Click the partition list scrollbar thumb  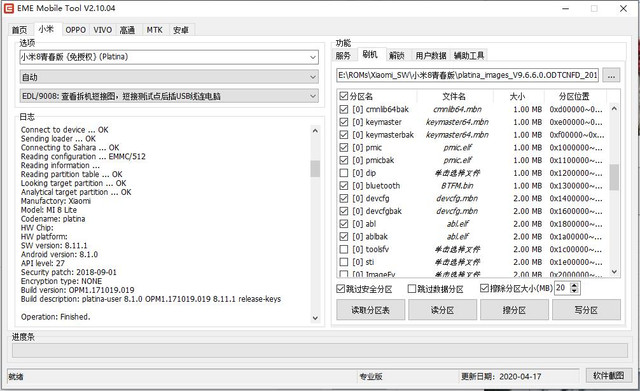pos(614,177)
